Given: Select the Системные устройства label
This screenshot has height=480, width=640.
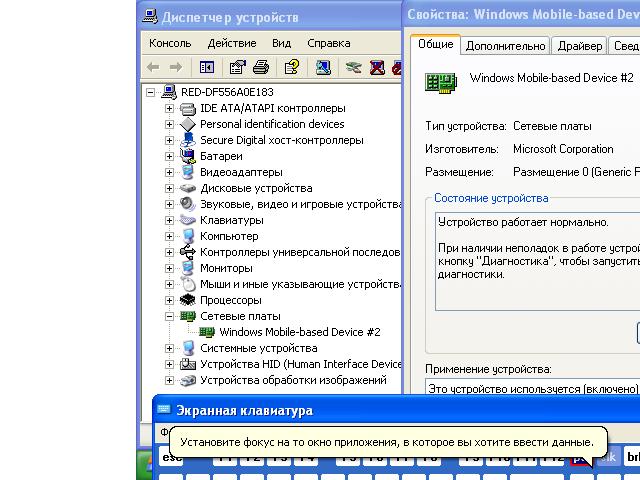Looking at the screenshot, I should (259, 348).
